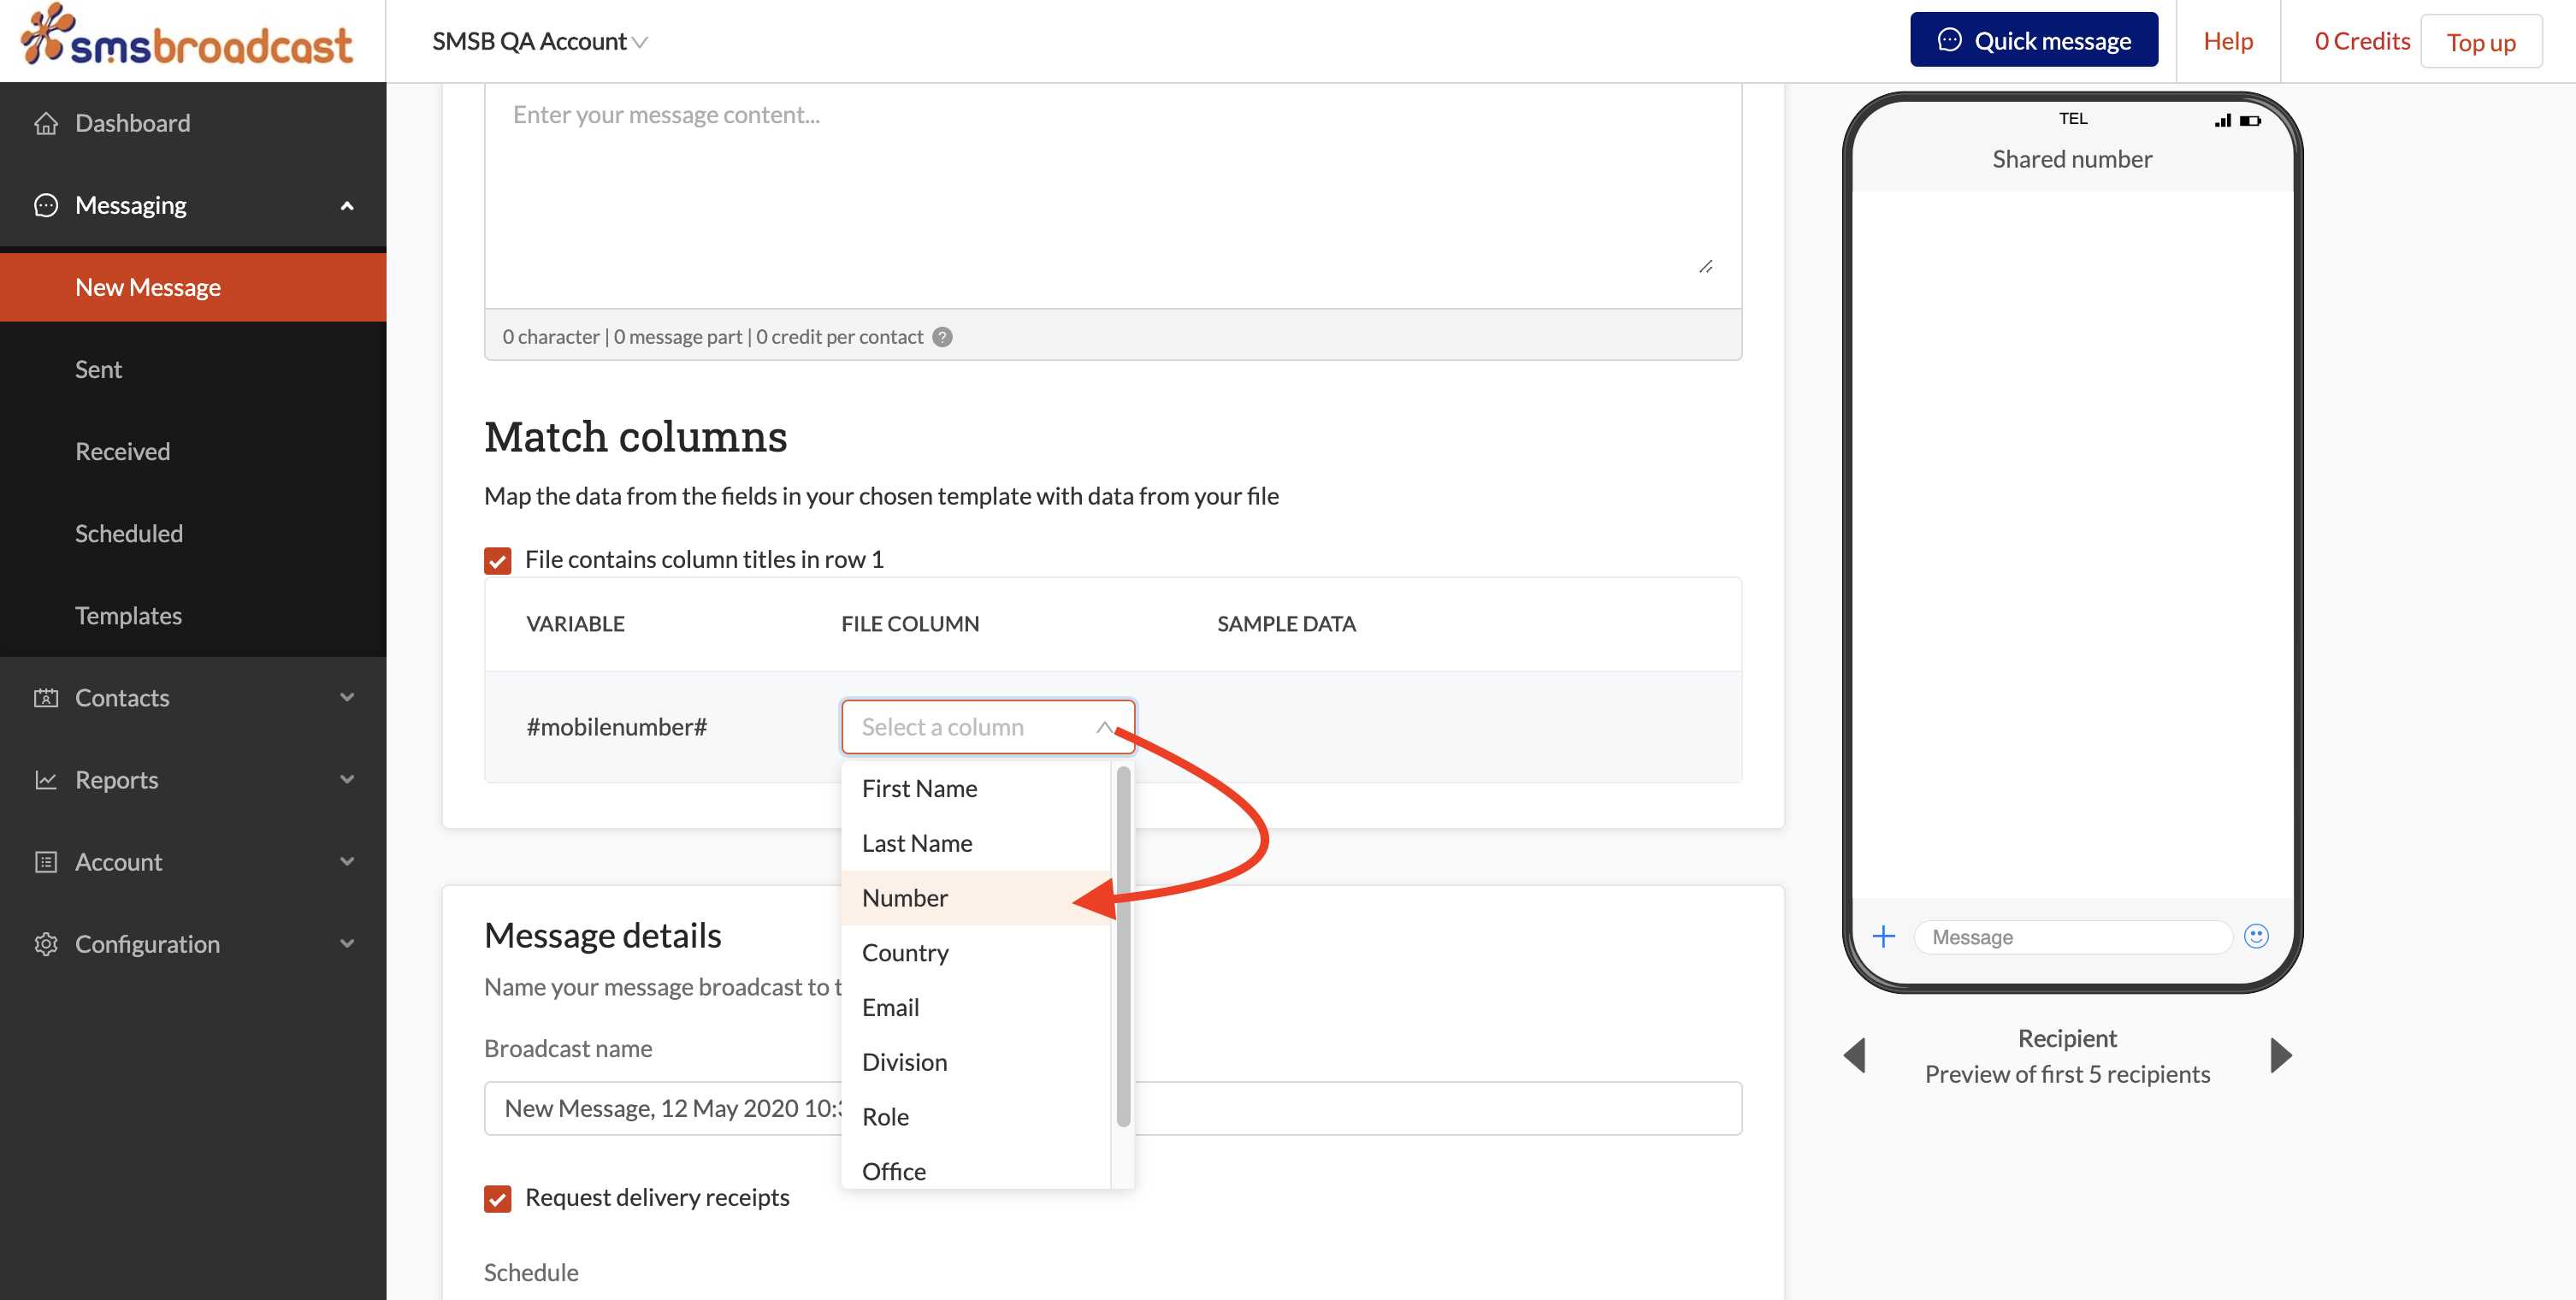Viewport: 2576px width, 1300px height.
Task: Go to Scheduled messages
Action: [129, 534]
